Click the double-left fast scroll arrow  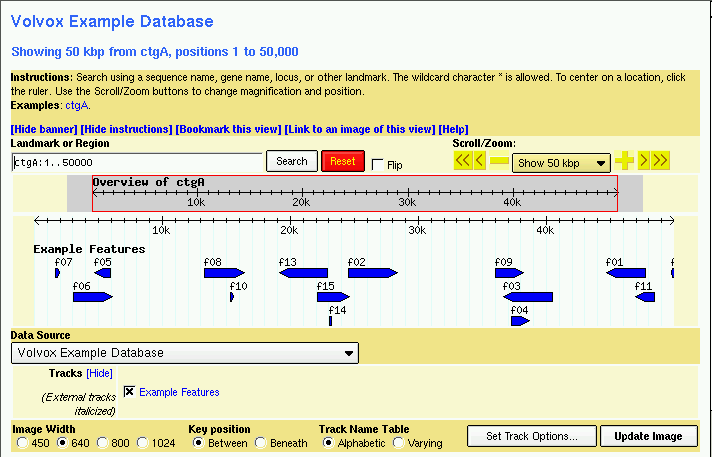[x=462, y=162]
